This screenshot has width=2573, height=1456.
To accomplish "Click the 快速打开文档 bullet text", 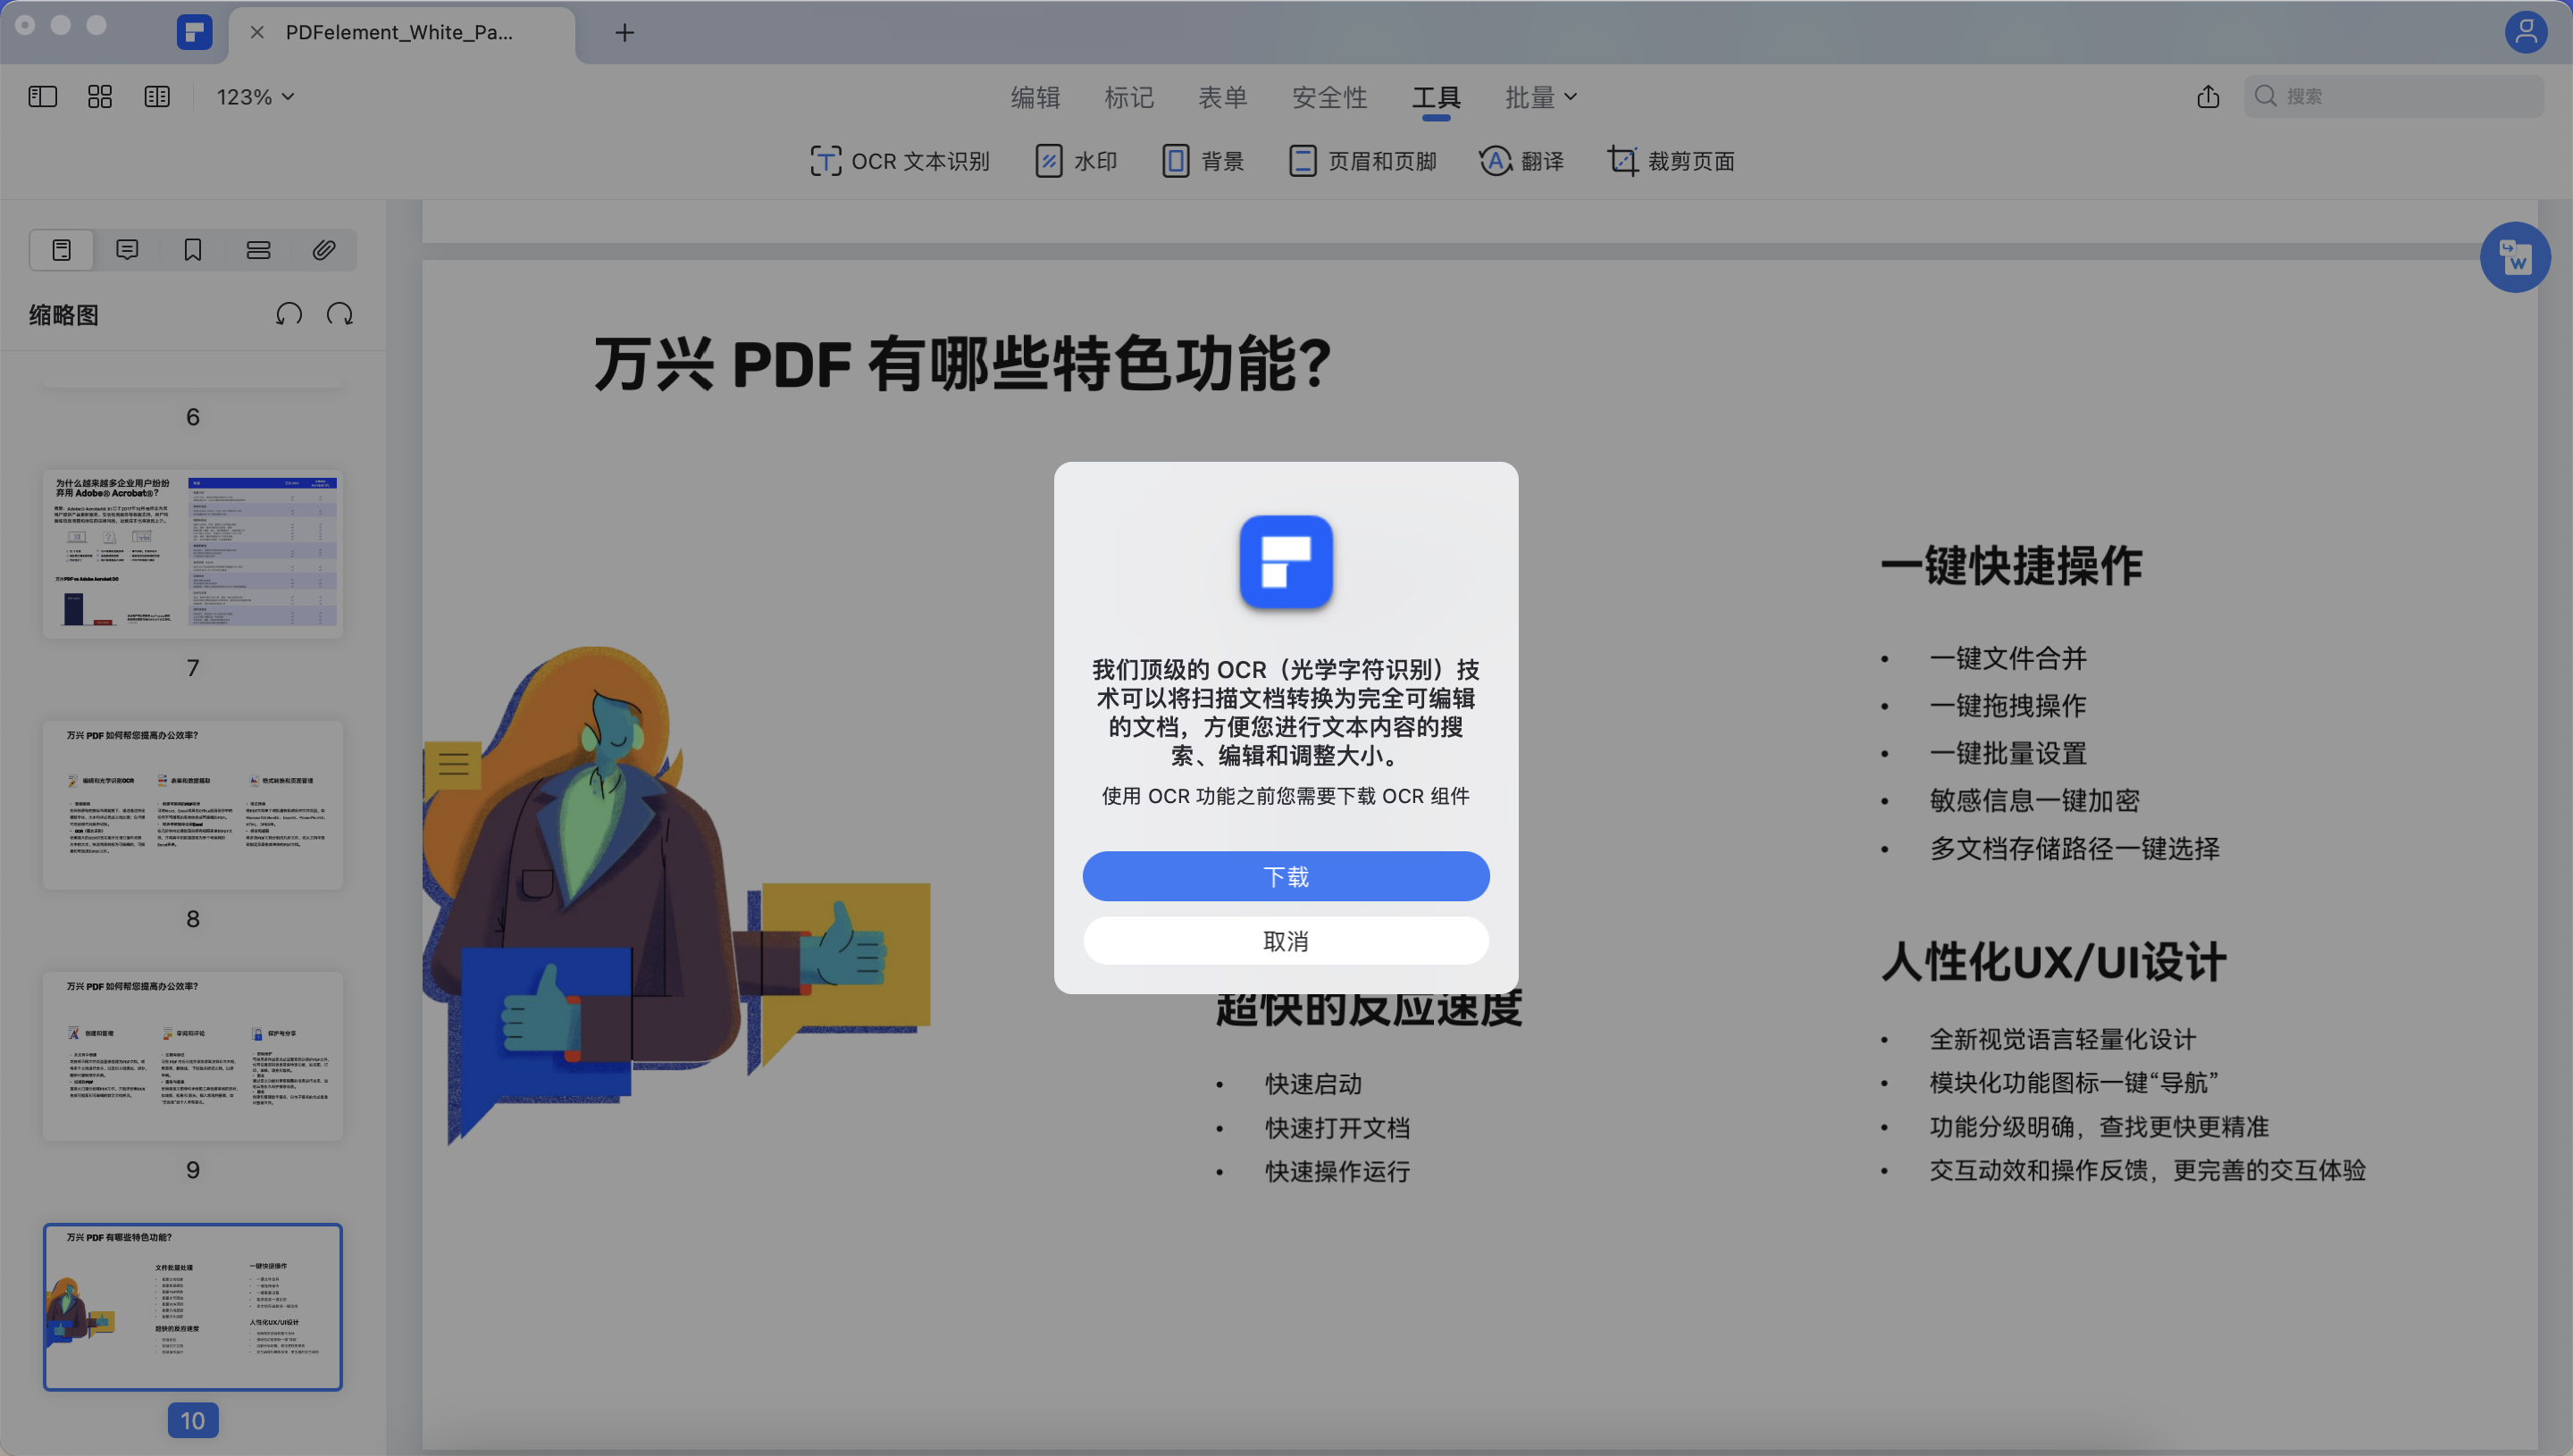I will point(1338,1128).
